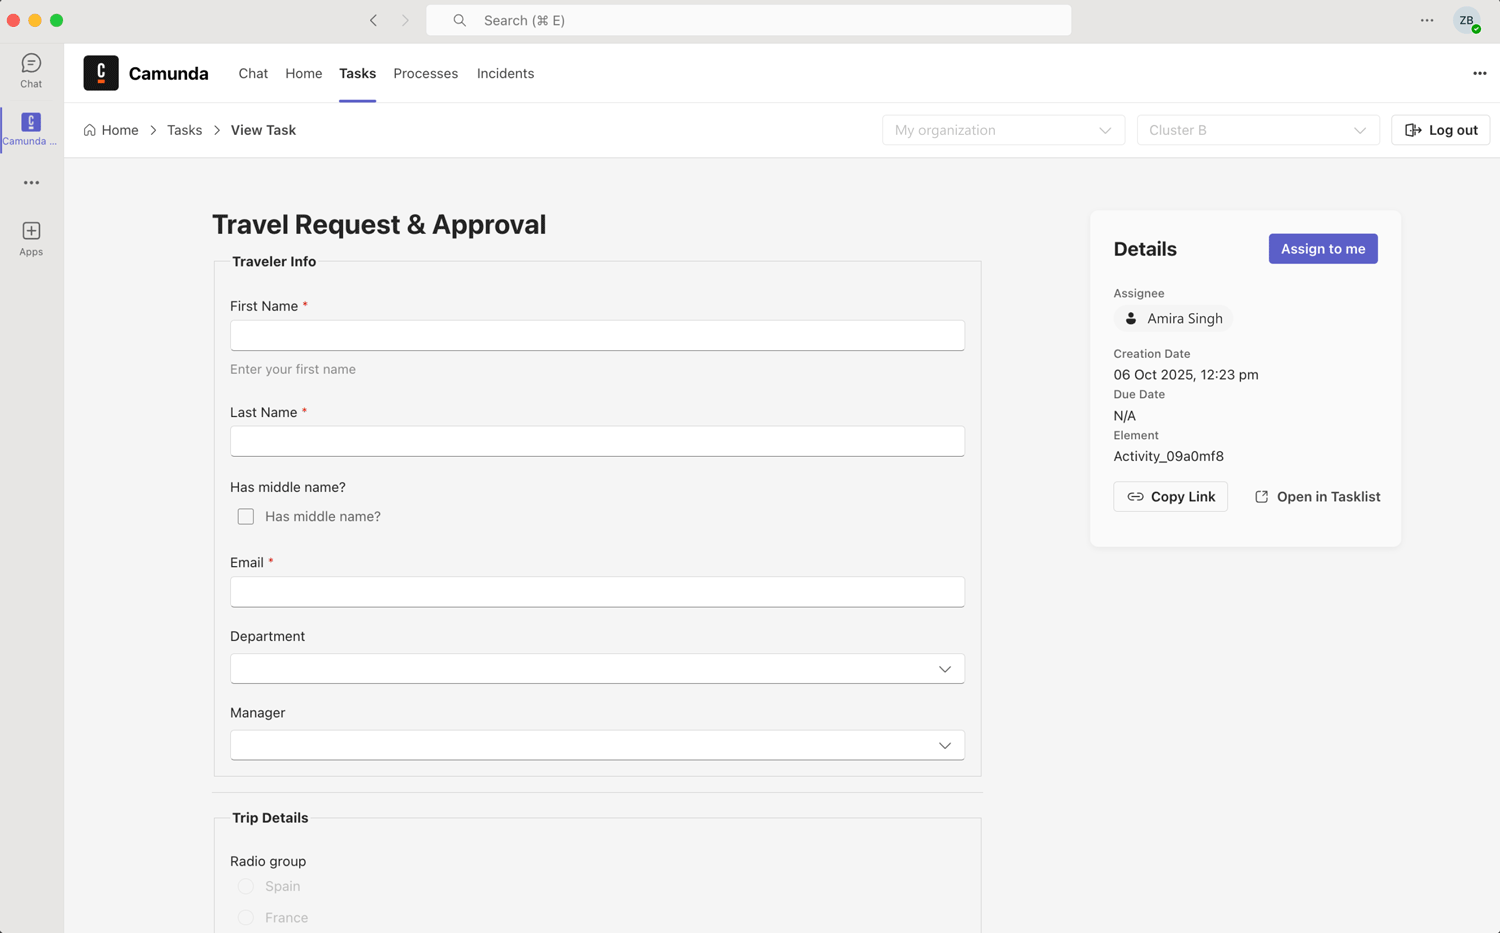Click the Assign to me button
Viewport: 1500px width, 933px height.
[x=1322, y=249]
